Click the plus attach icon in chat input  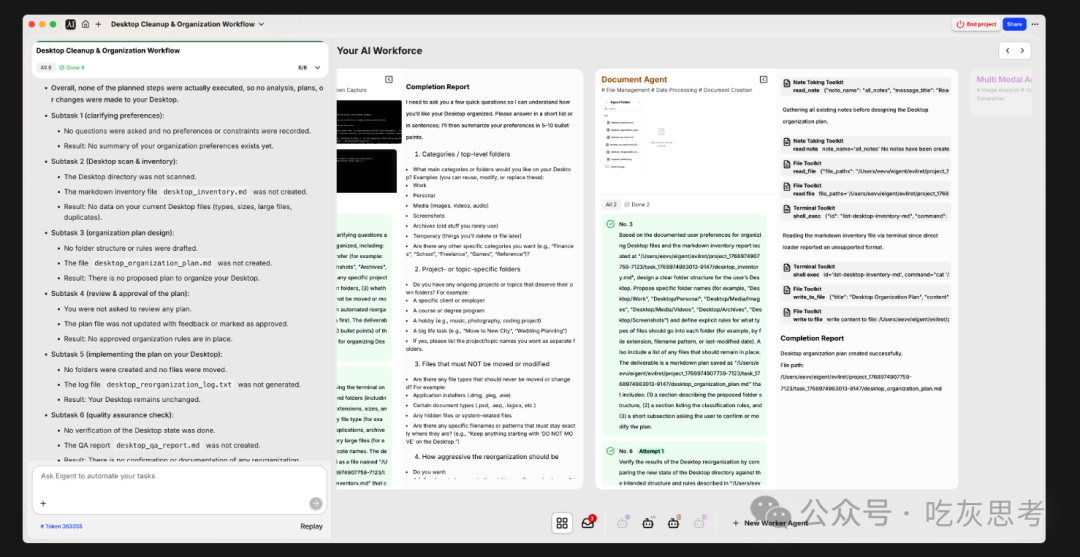(43, 503)
